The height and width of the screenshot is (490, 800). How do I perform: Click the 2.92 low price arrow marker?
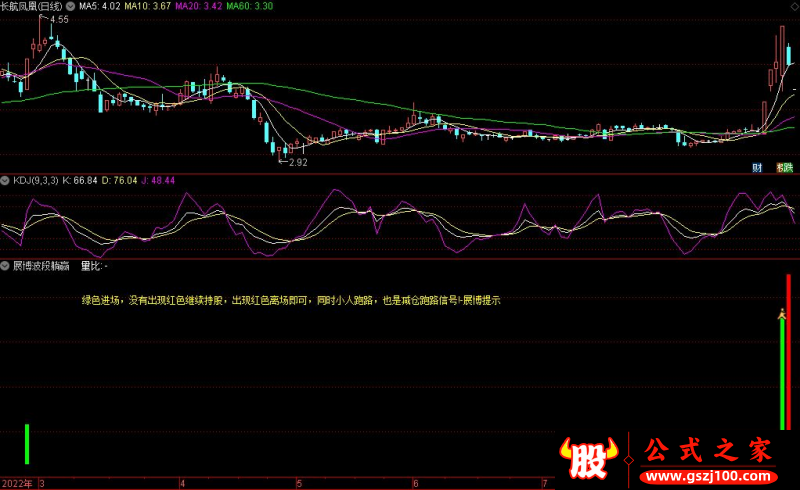point(294,162)
